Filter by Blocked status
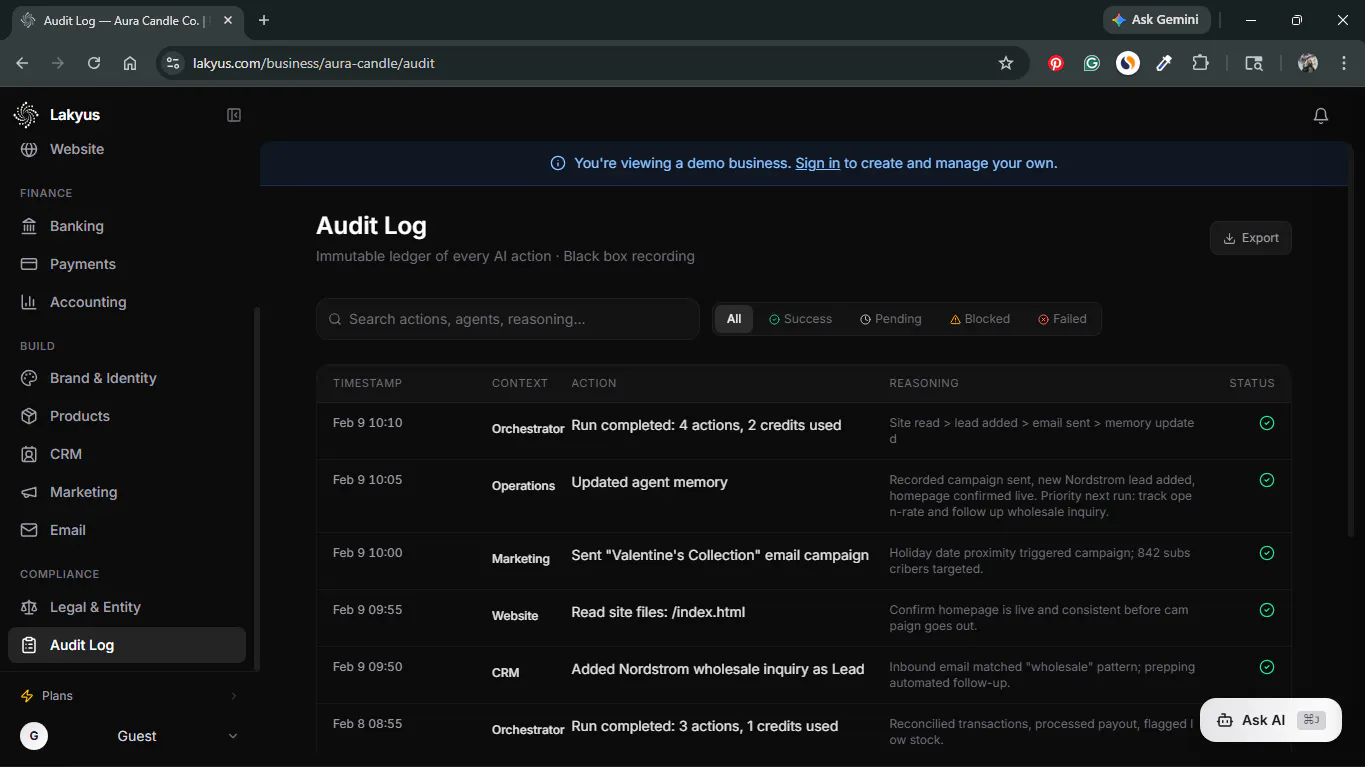Viewport: 1365px width, 767px height. tap(980, 319)
